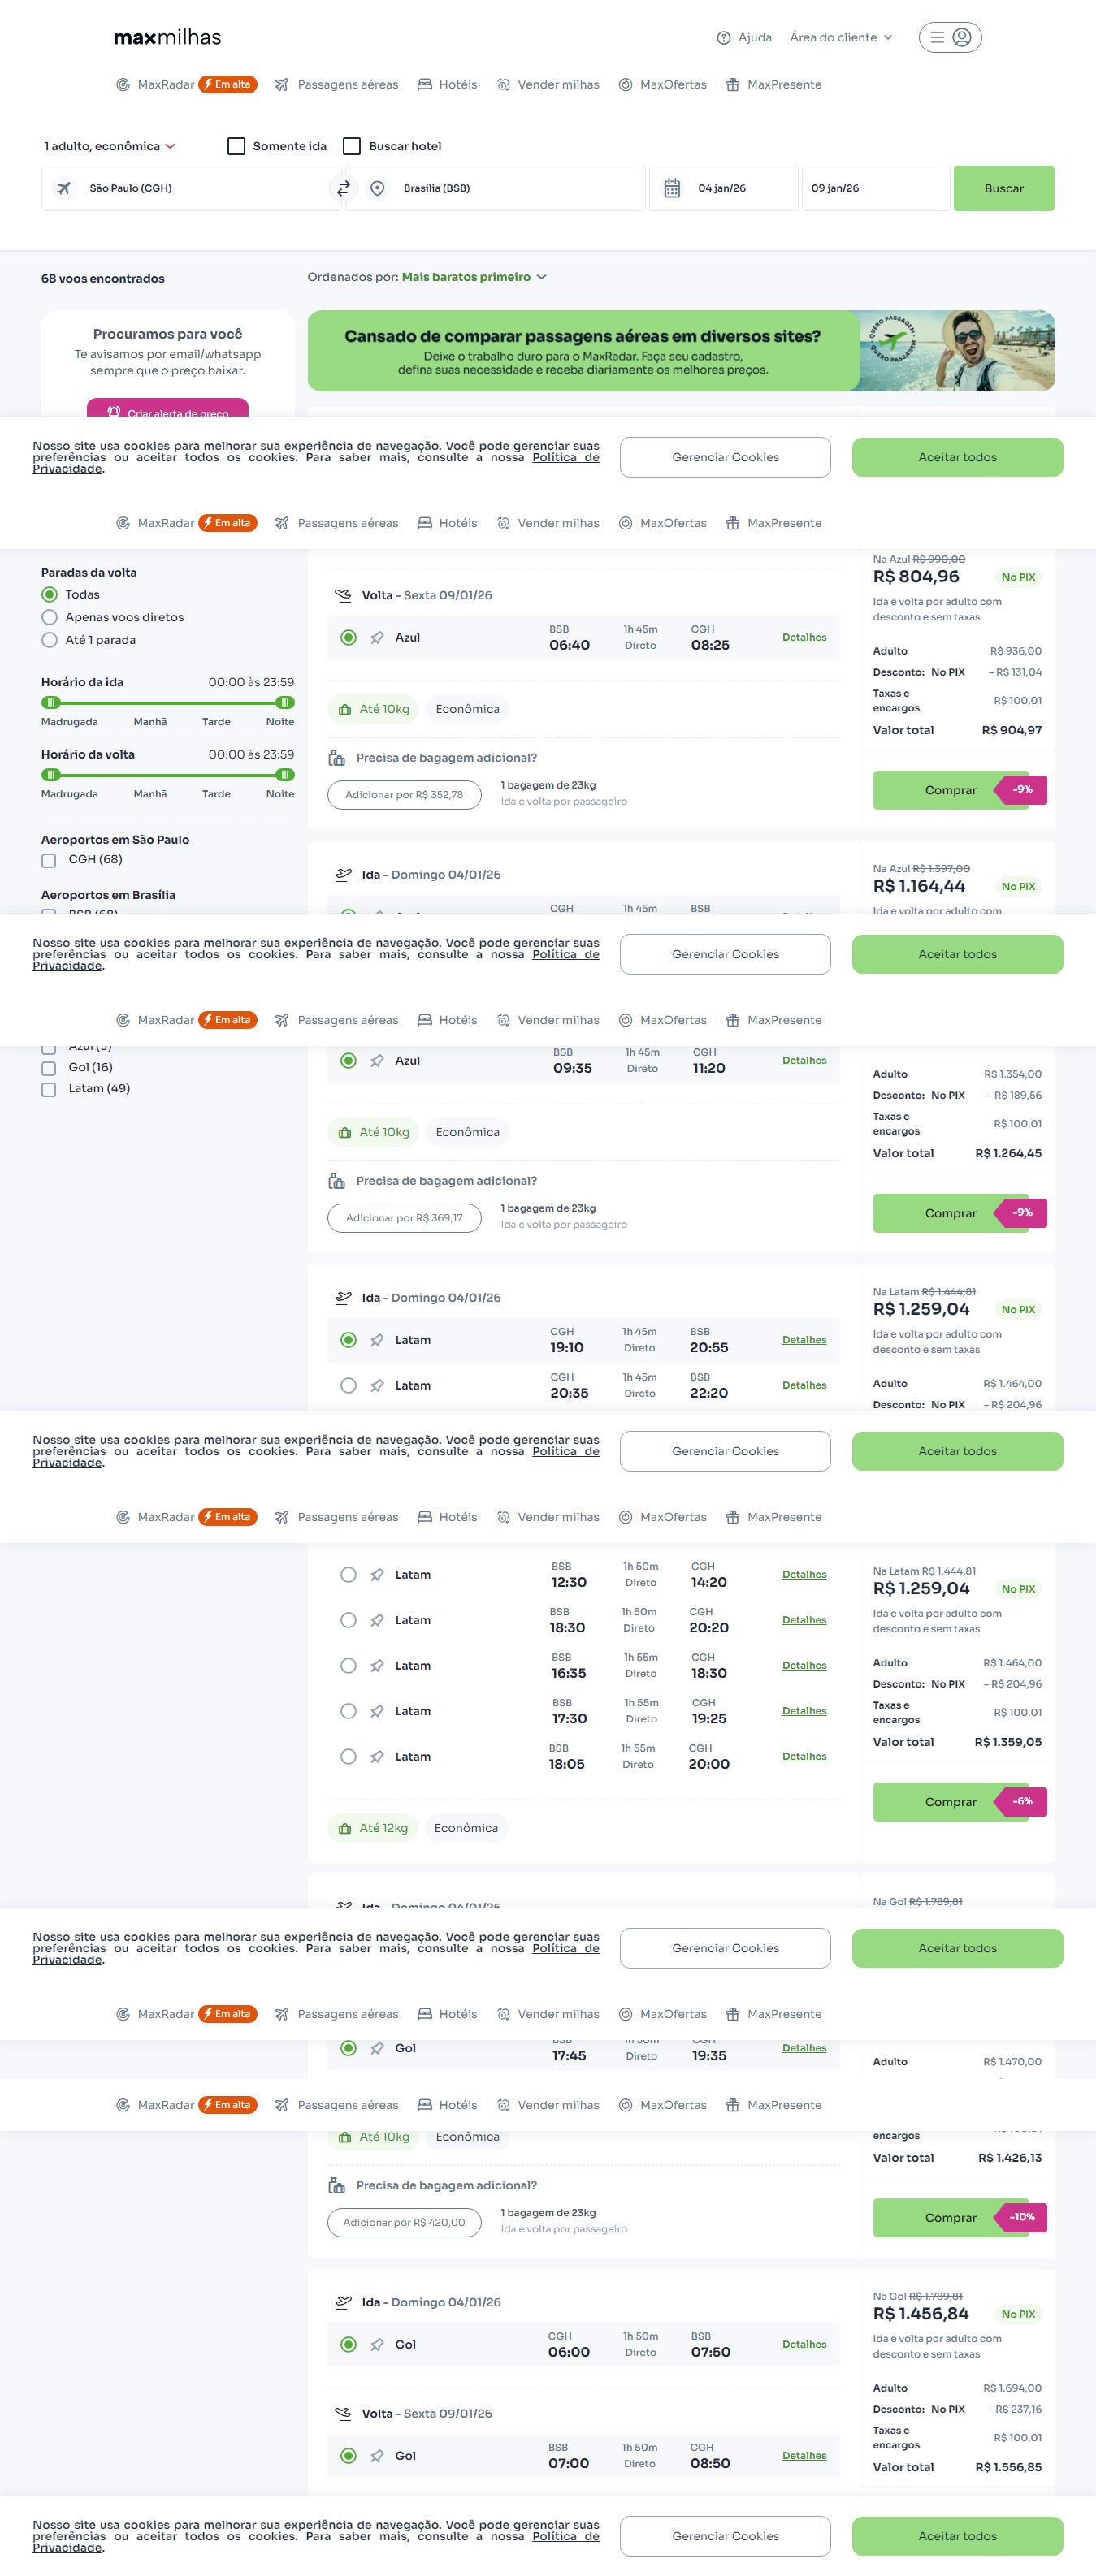Click left handle of Horário da ida slider
The height and width of the screenshot is (2576, 1096).
pyautogui.click(x=51, y=703)
